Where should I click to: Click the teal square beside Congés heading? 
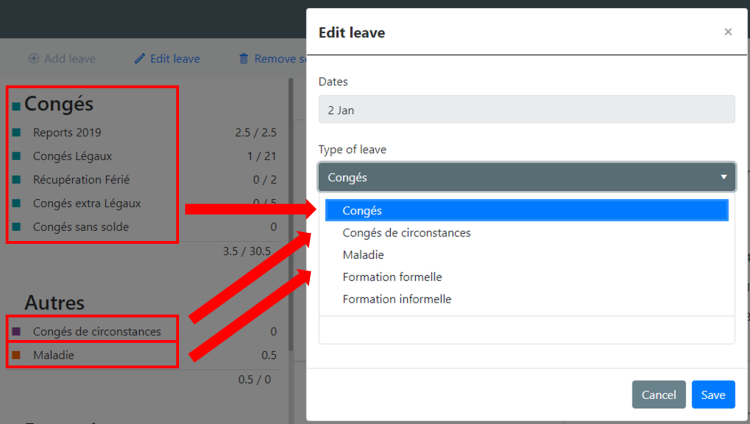pos(16,106)
